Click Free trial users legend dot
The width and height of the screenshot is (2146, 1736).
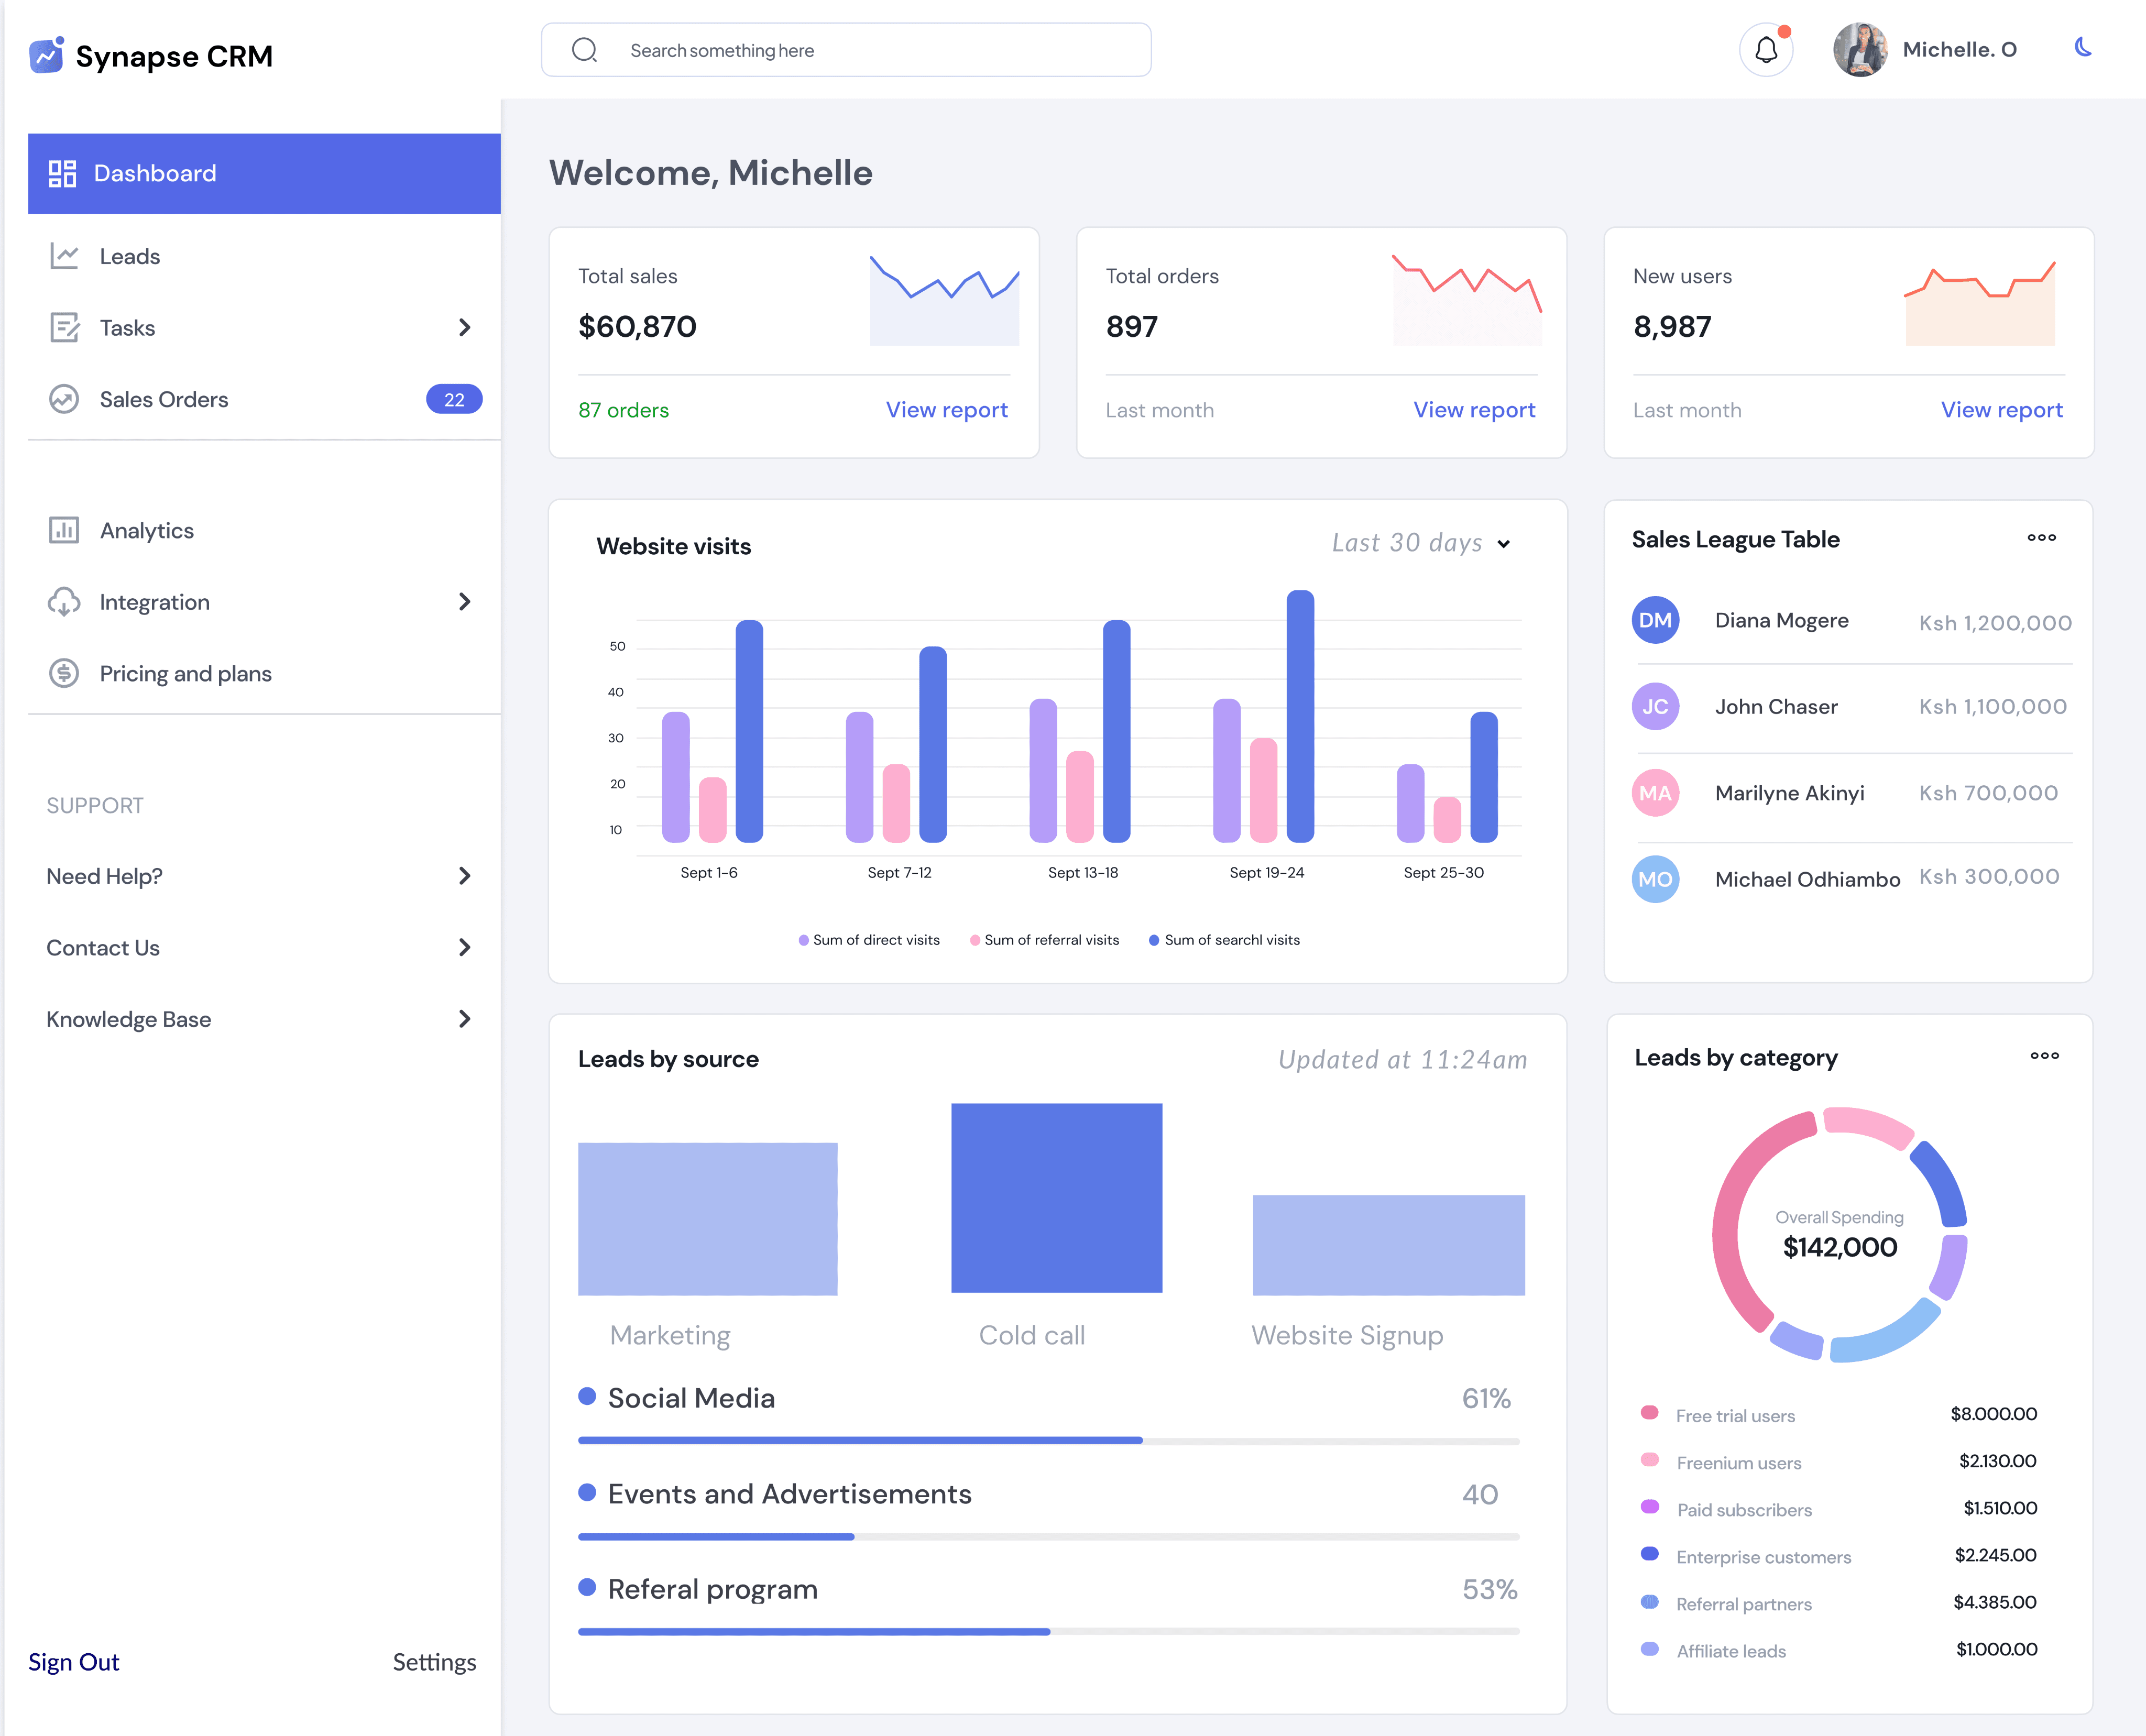(1650, 1413)
